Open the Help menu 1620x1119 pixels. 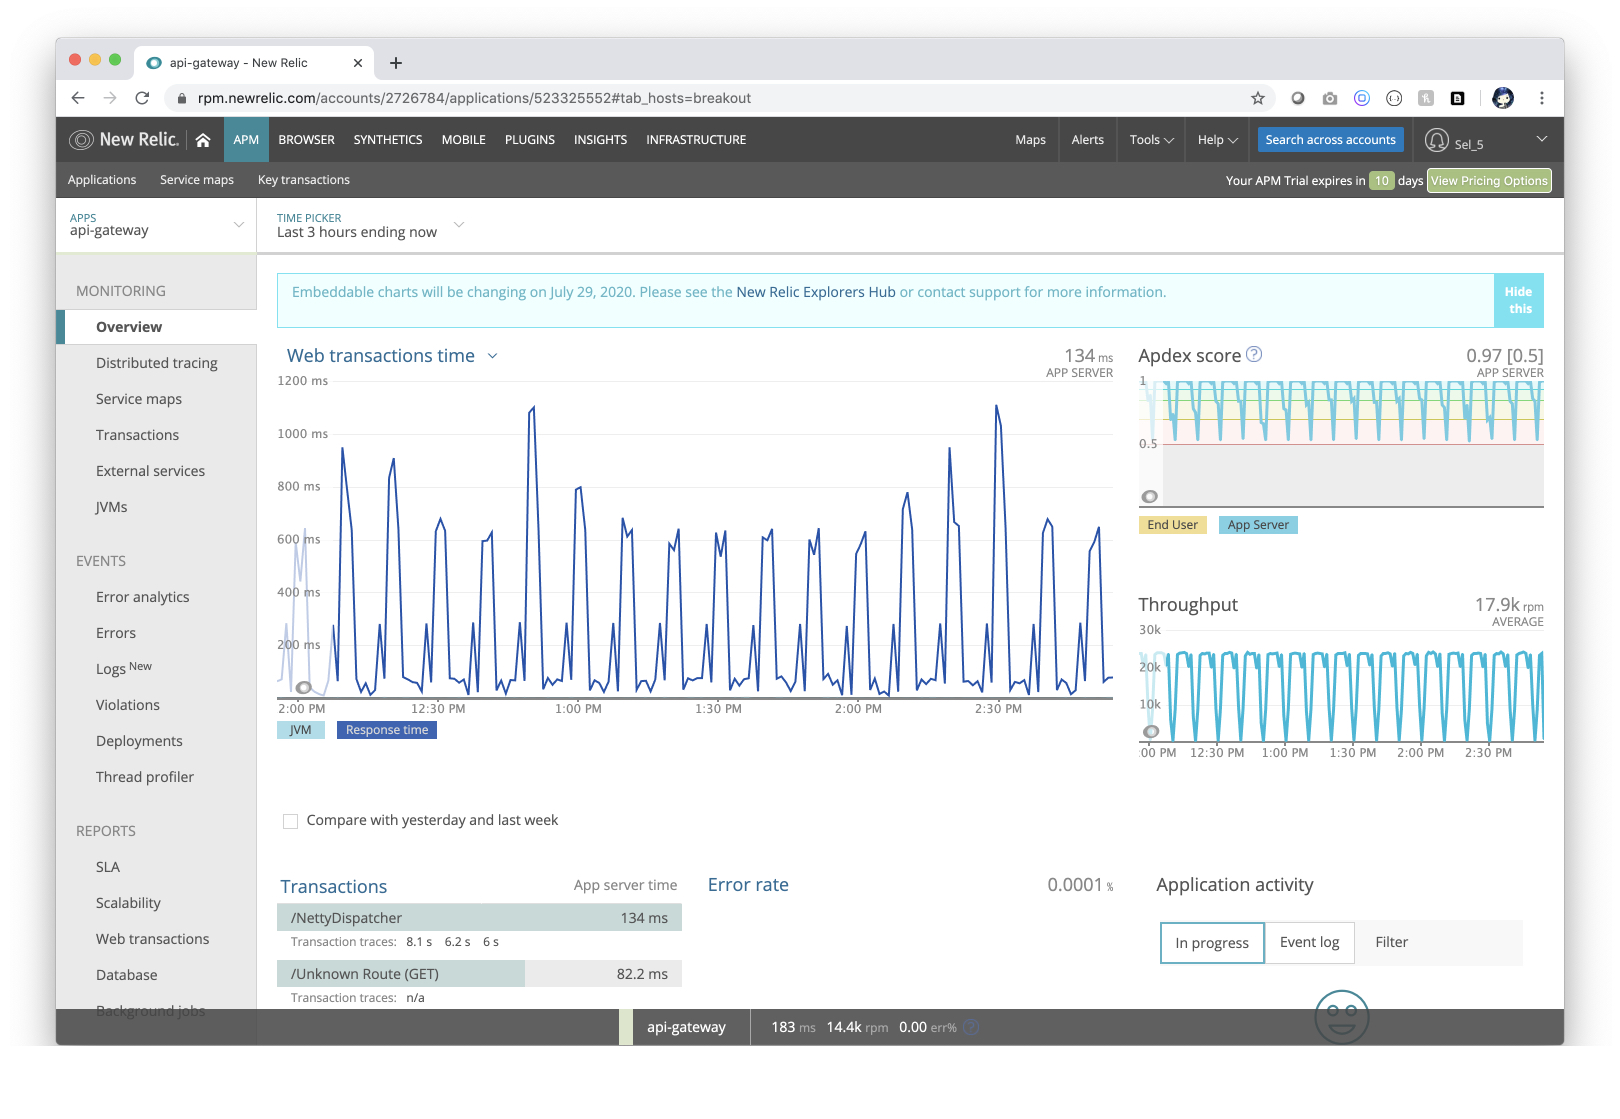click(1218, 140)
